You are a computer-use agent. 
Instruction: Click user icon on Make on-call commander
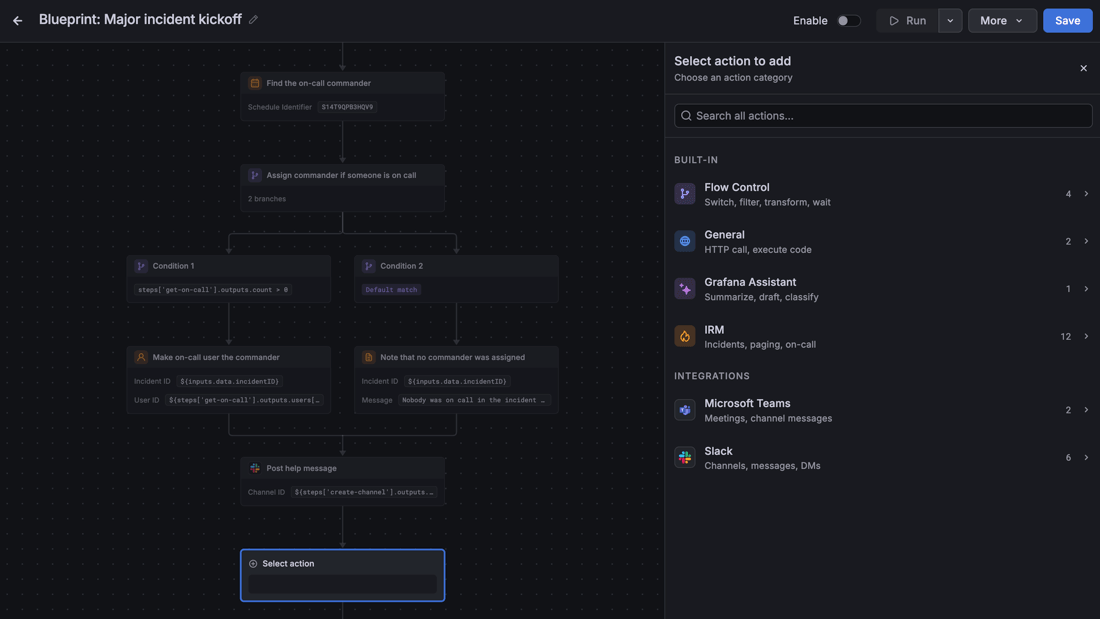point(141,357)
